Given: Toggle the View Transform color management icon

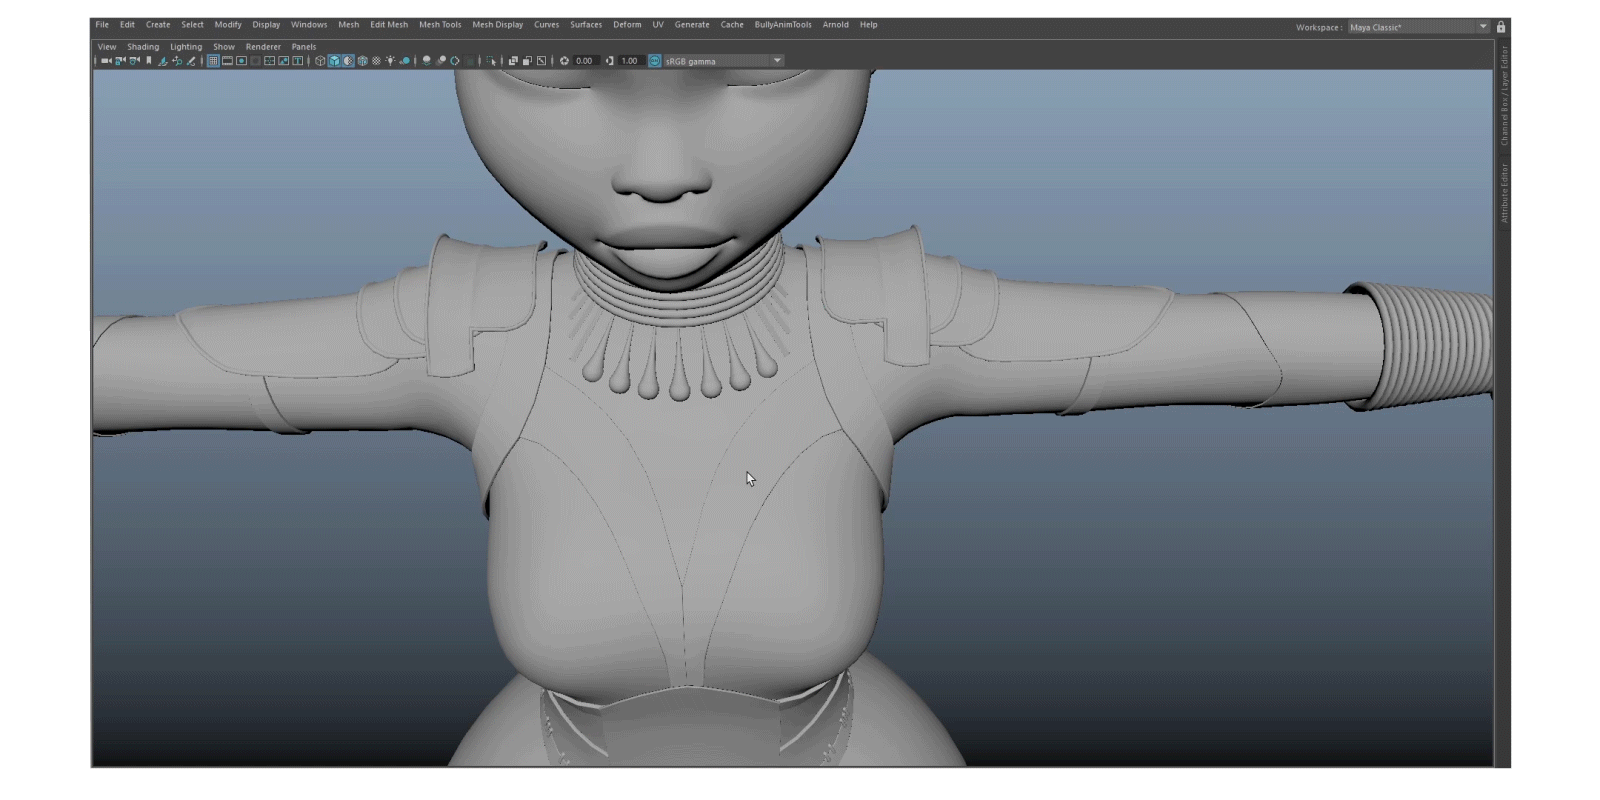Looking at the screenshot, I should coord(655,61).
